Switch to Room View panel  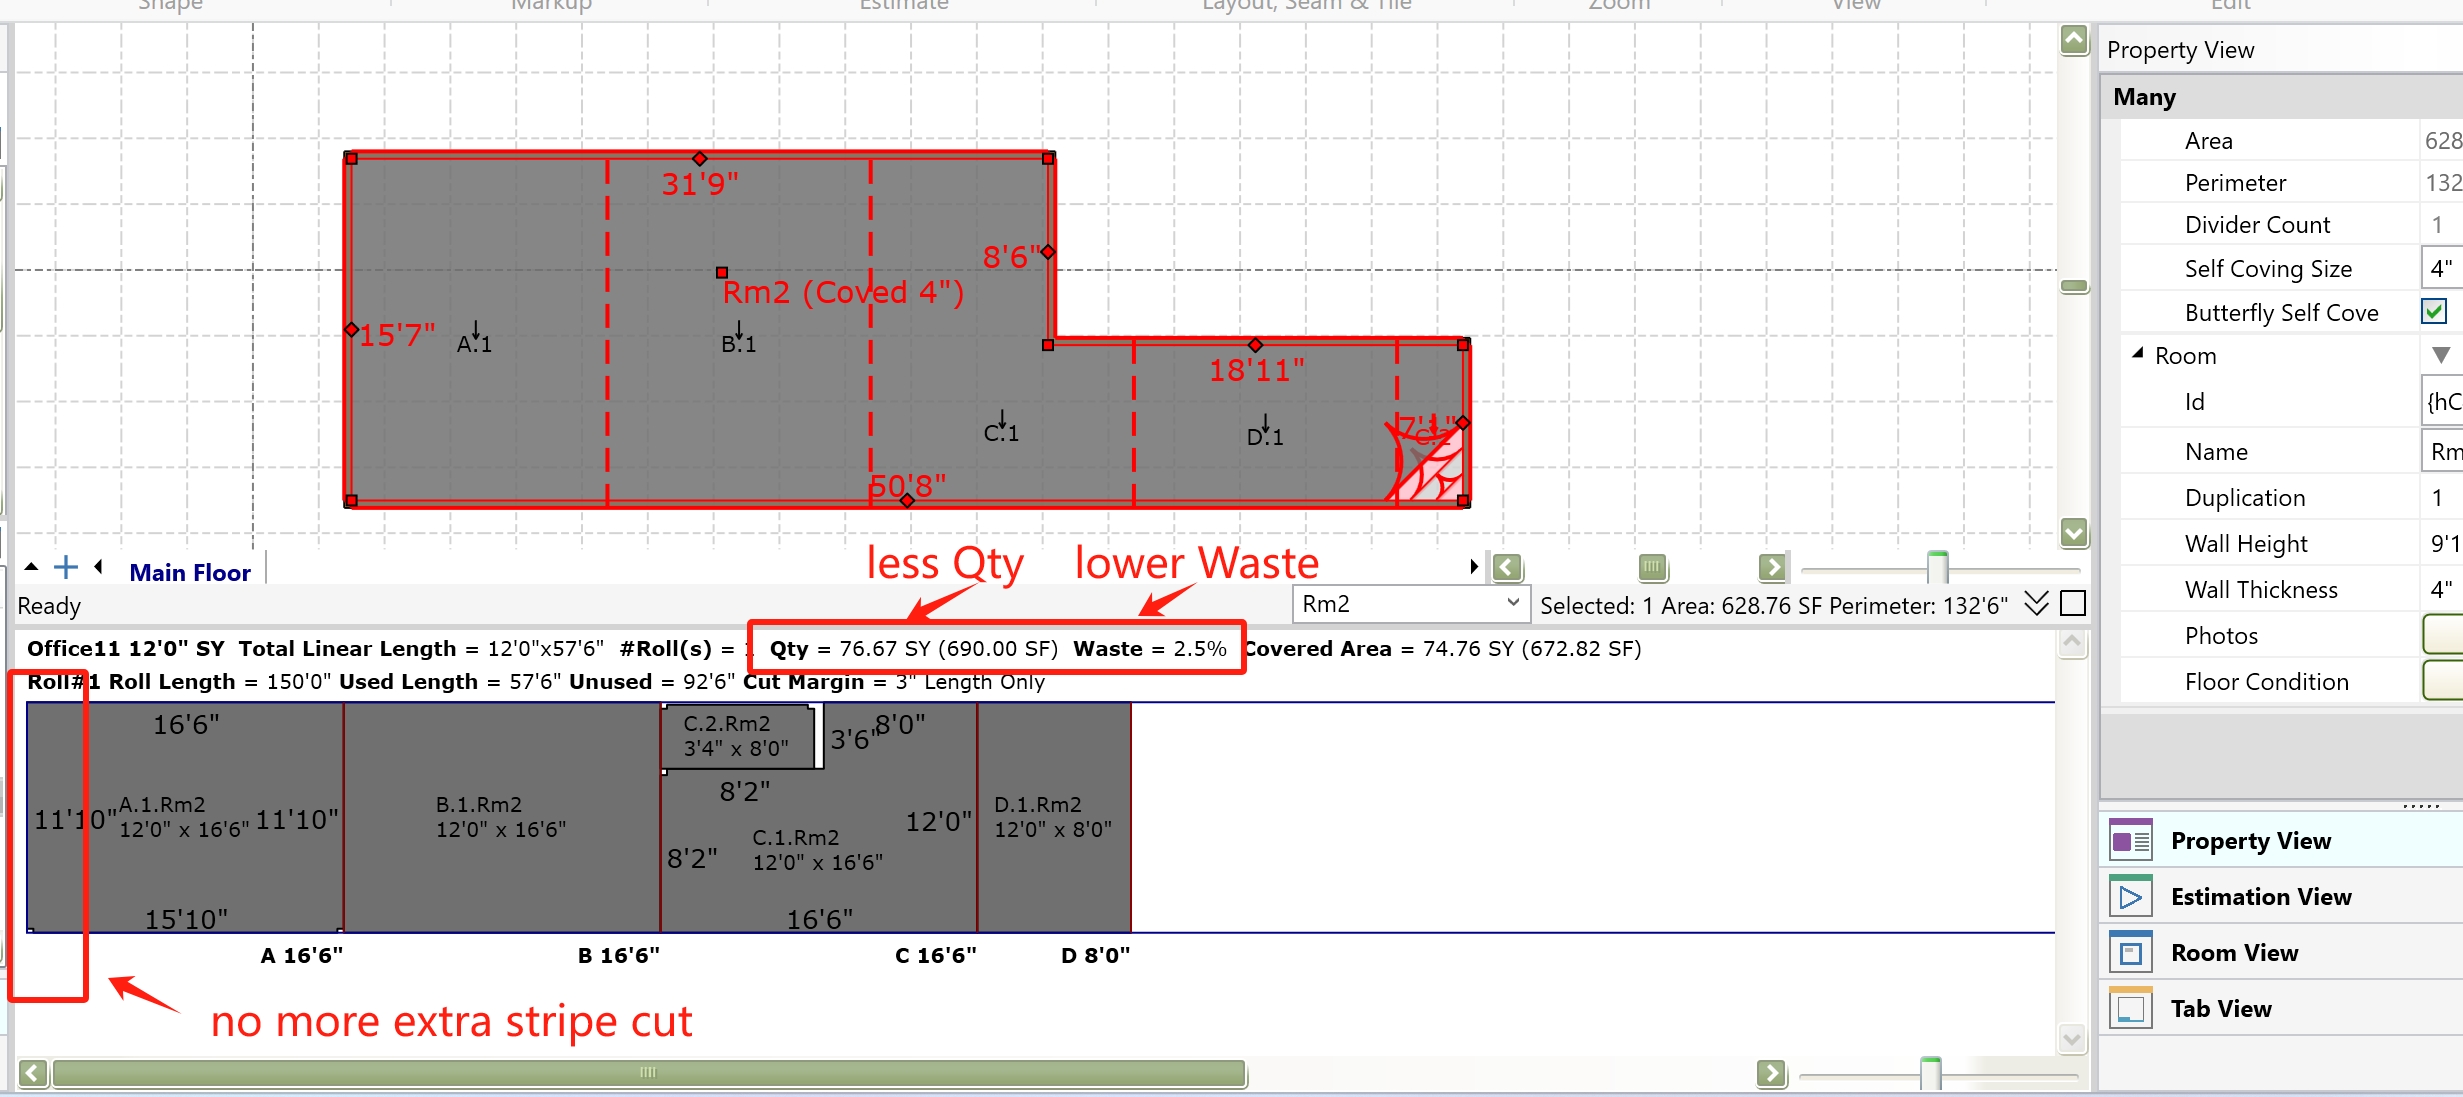2234,953
